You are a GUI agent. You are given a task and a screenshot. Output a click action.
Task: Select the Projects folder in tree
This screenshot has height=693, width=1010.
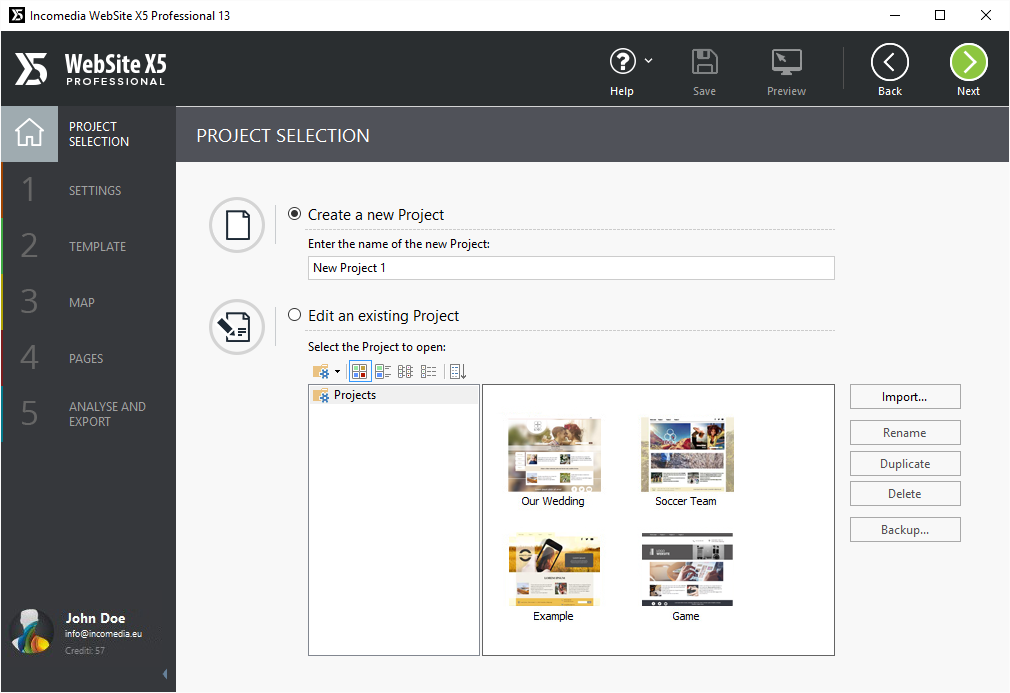[x=394, y=395]
